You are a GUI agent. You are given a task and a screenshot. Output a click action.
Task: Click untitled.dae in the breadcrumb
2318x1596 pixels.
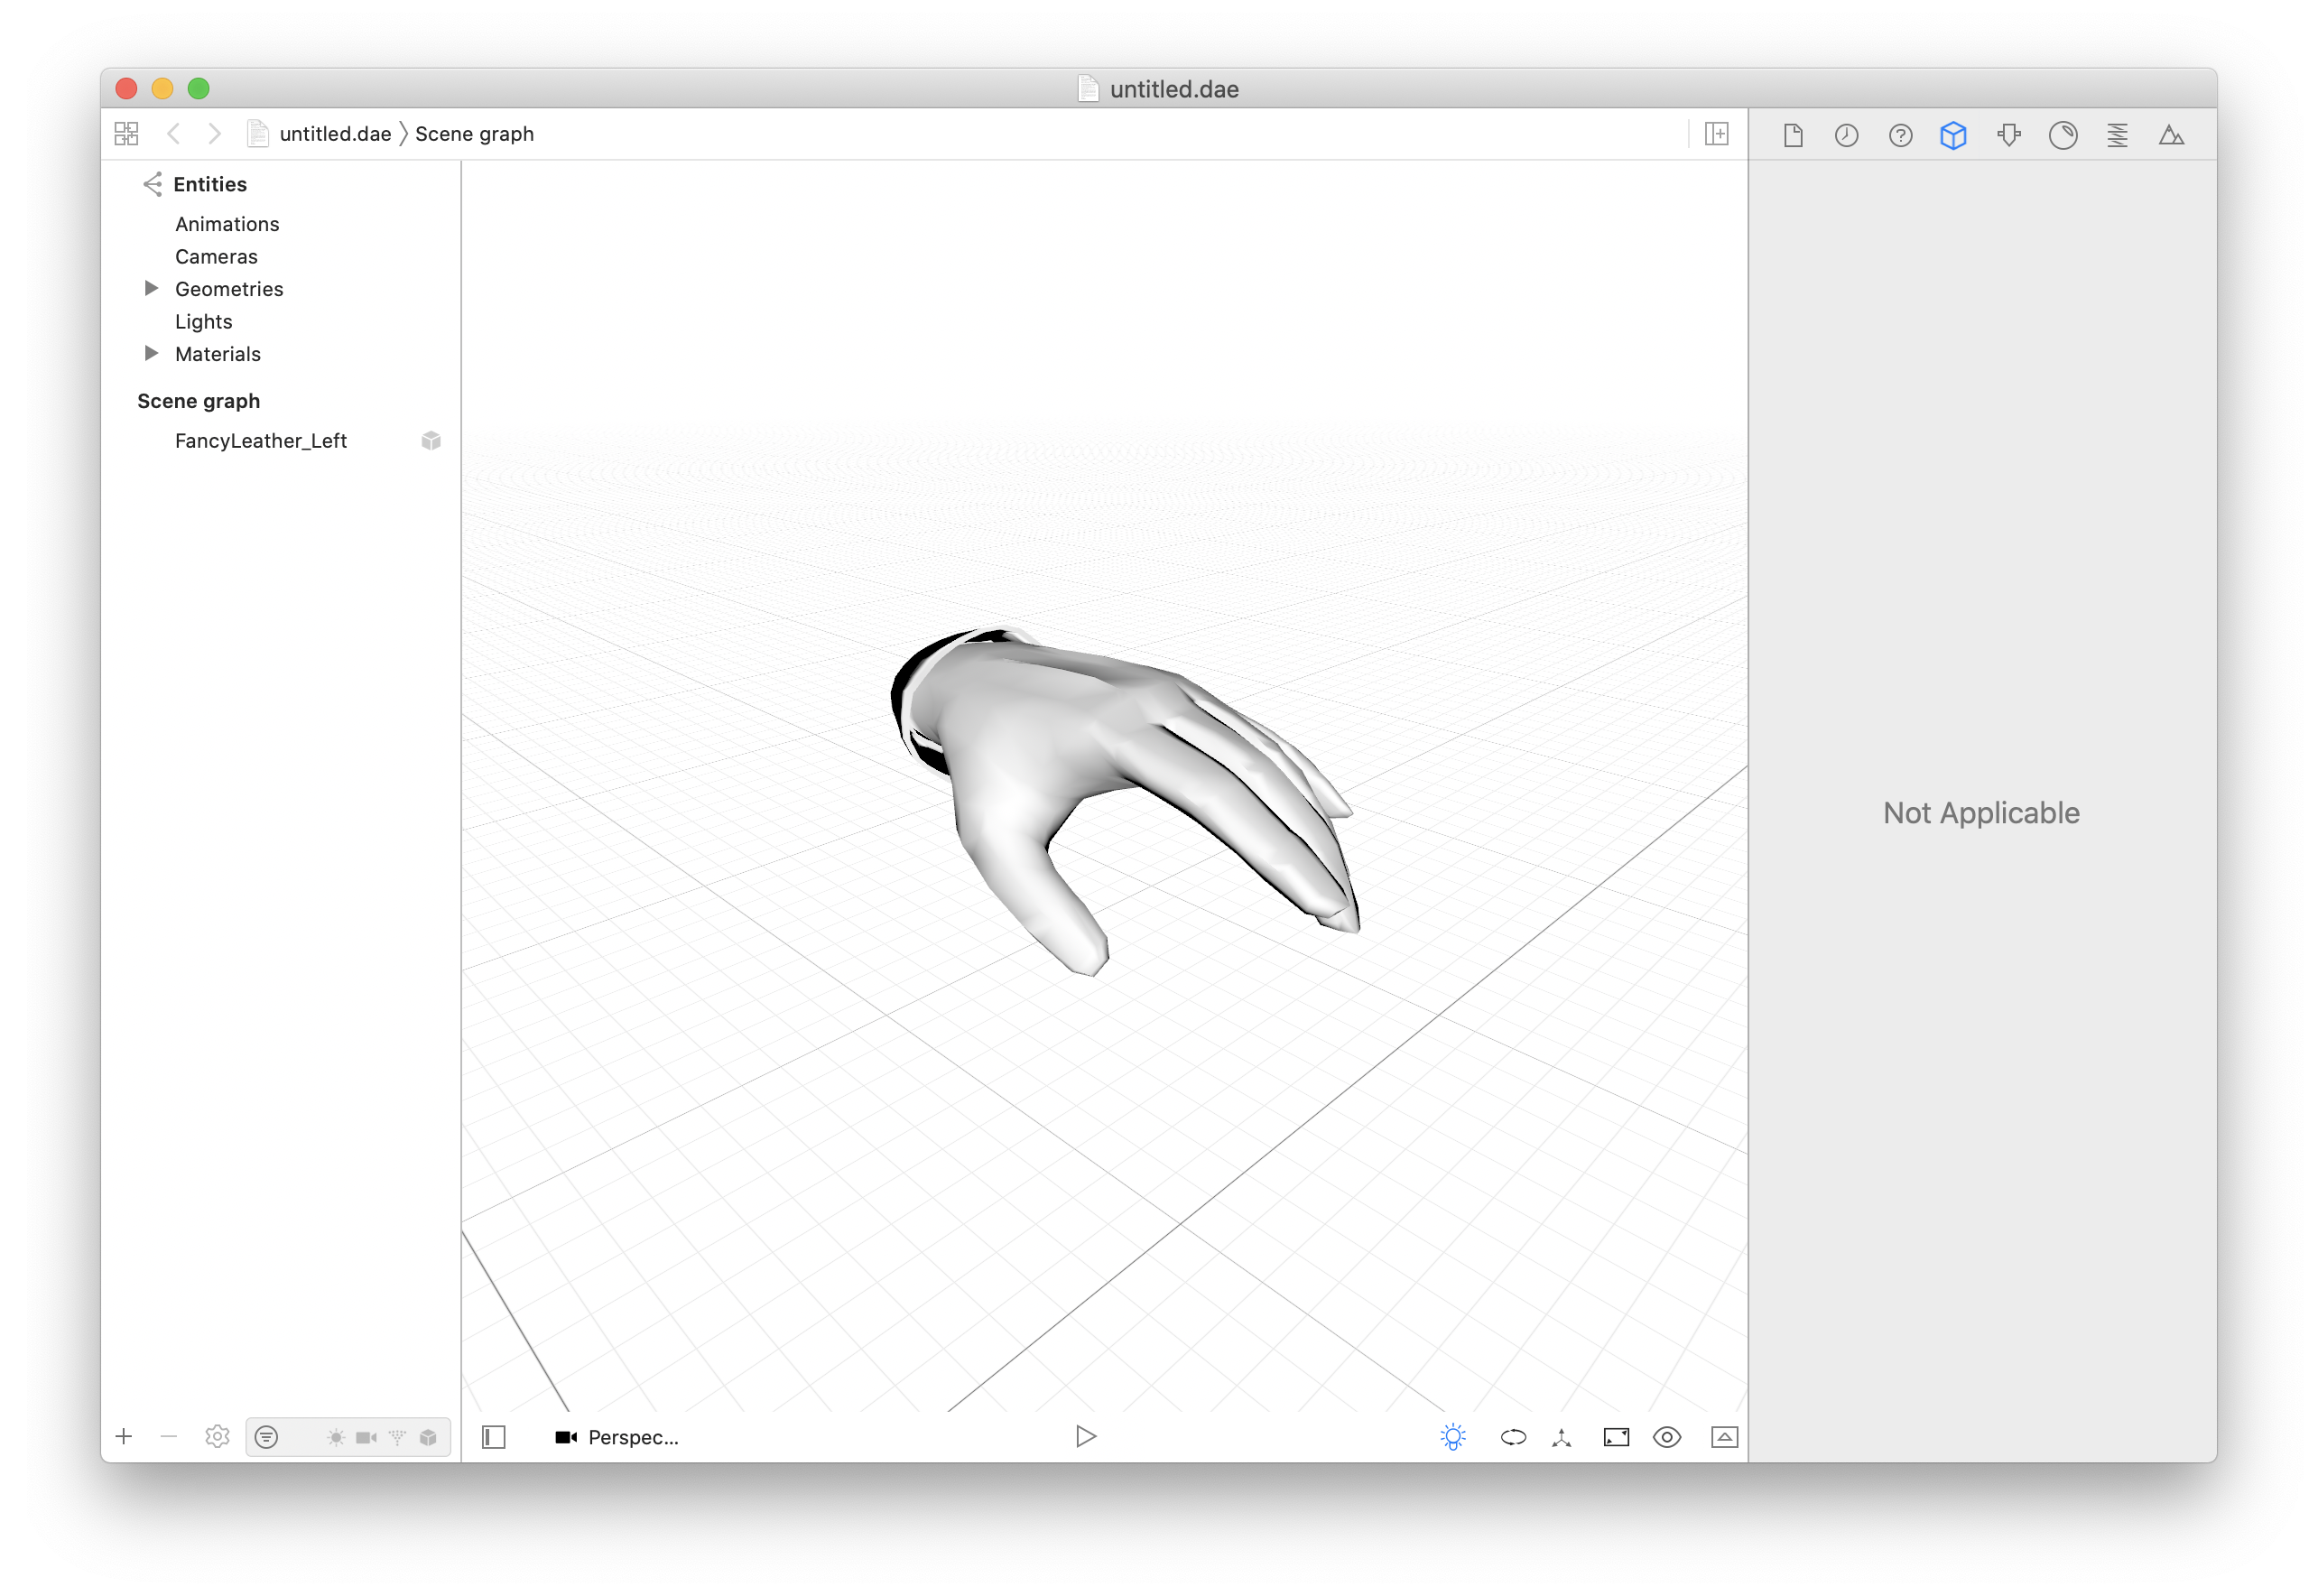pyautogui.click(x=334, y=134)
